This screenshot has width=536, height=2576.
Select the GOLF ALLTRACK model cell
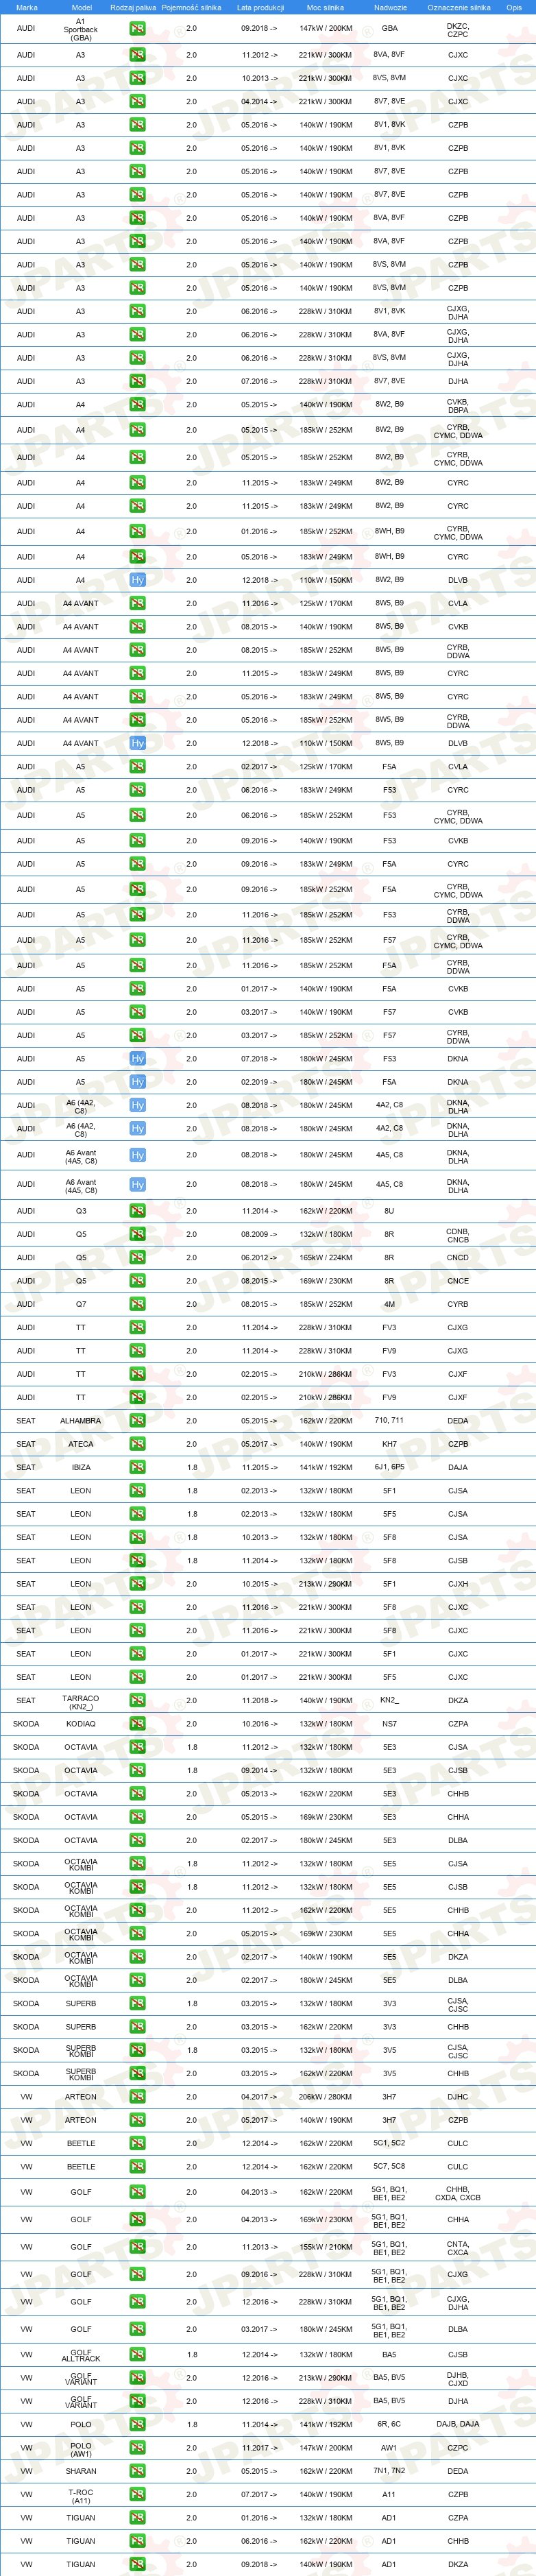tap(81, 2355)
